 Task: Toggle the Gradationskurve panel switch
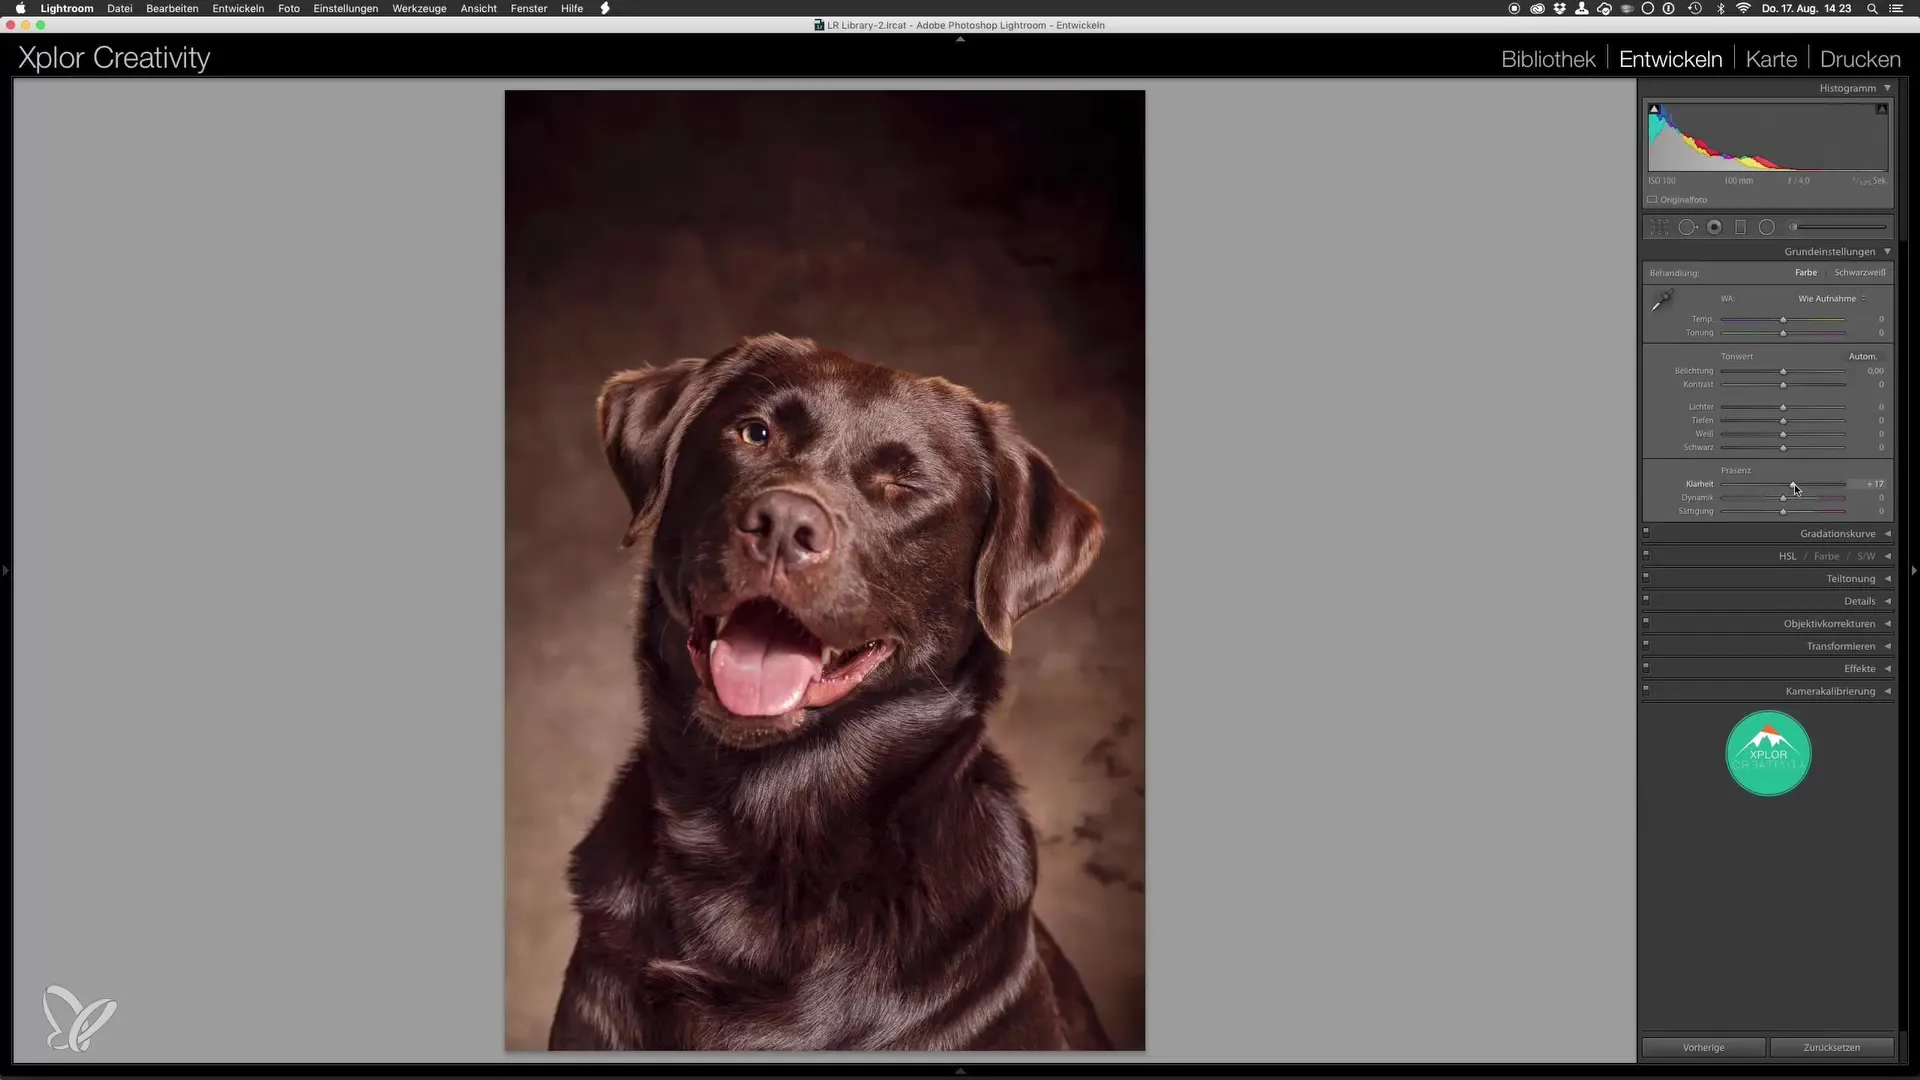tap(1646, 533)
